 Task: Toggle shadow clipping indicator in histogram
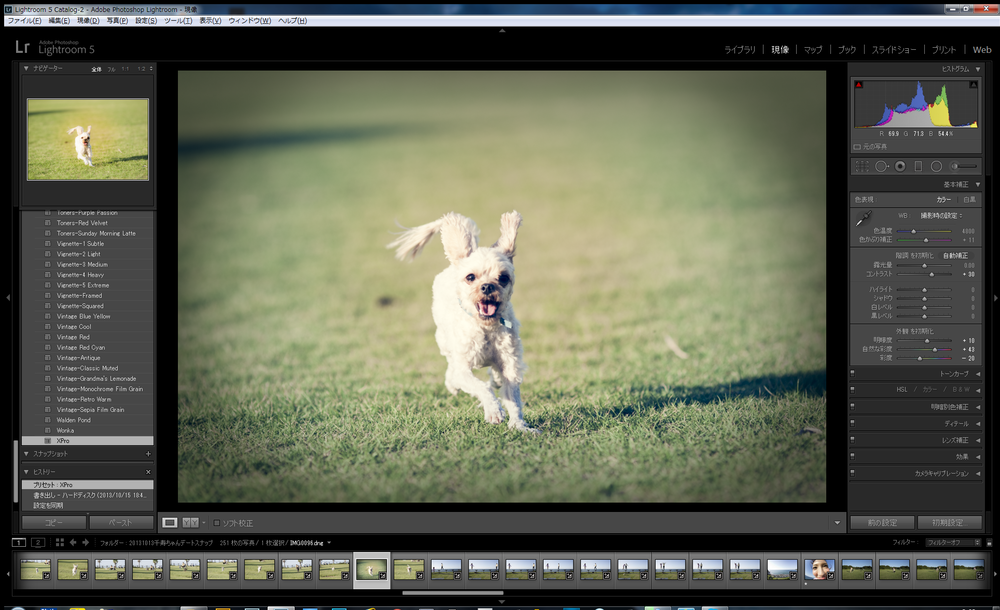point(858,84)
